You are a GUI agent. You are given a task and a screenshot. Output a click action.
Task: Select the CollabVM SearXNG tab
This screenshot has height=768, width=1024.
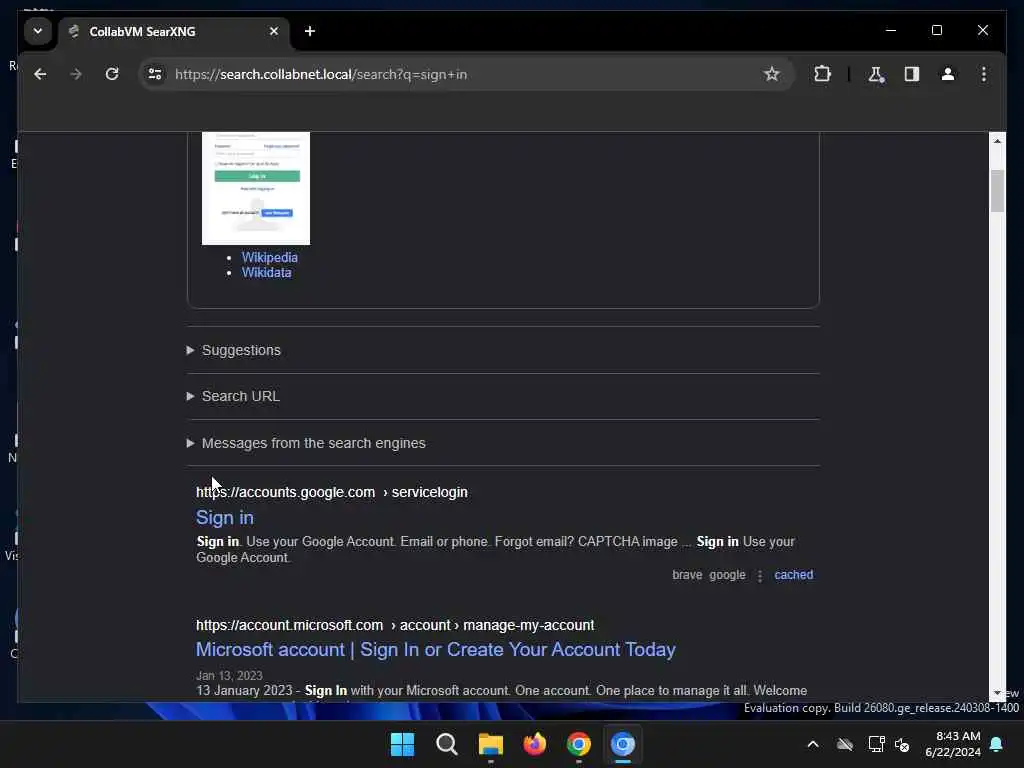point(174,32)
